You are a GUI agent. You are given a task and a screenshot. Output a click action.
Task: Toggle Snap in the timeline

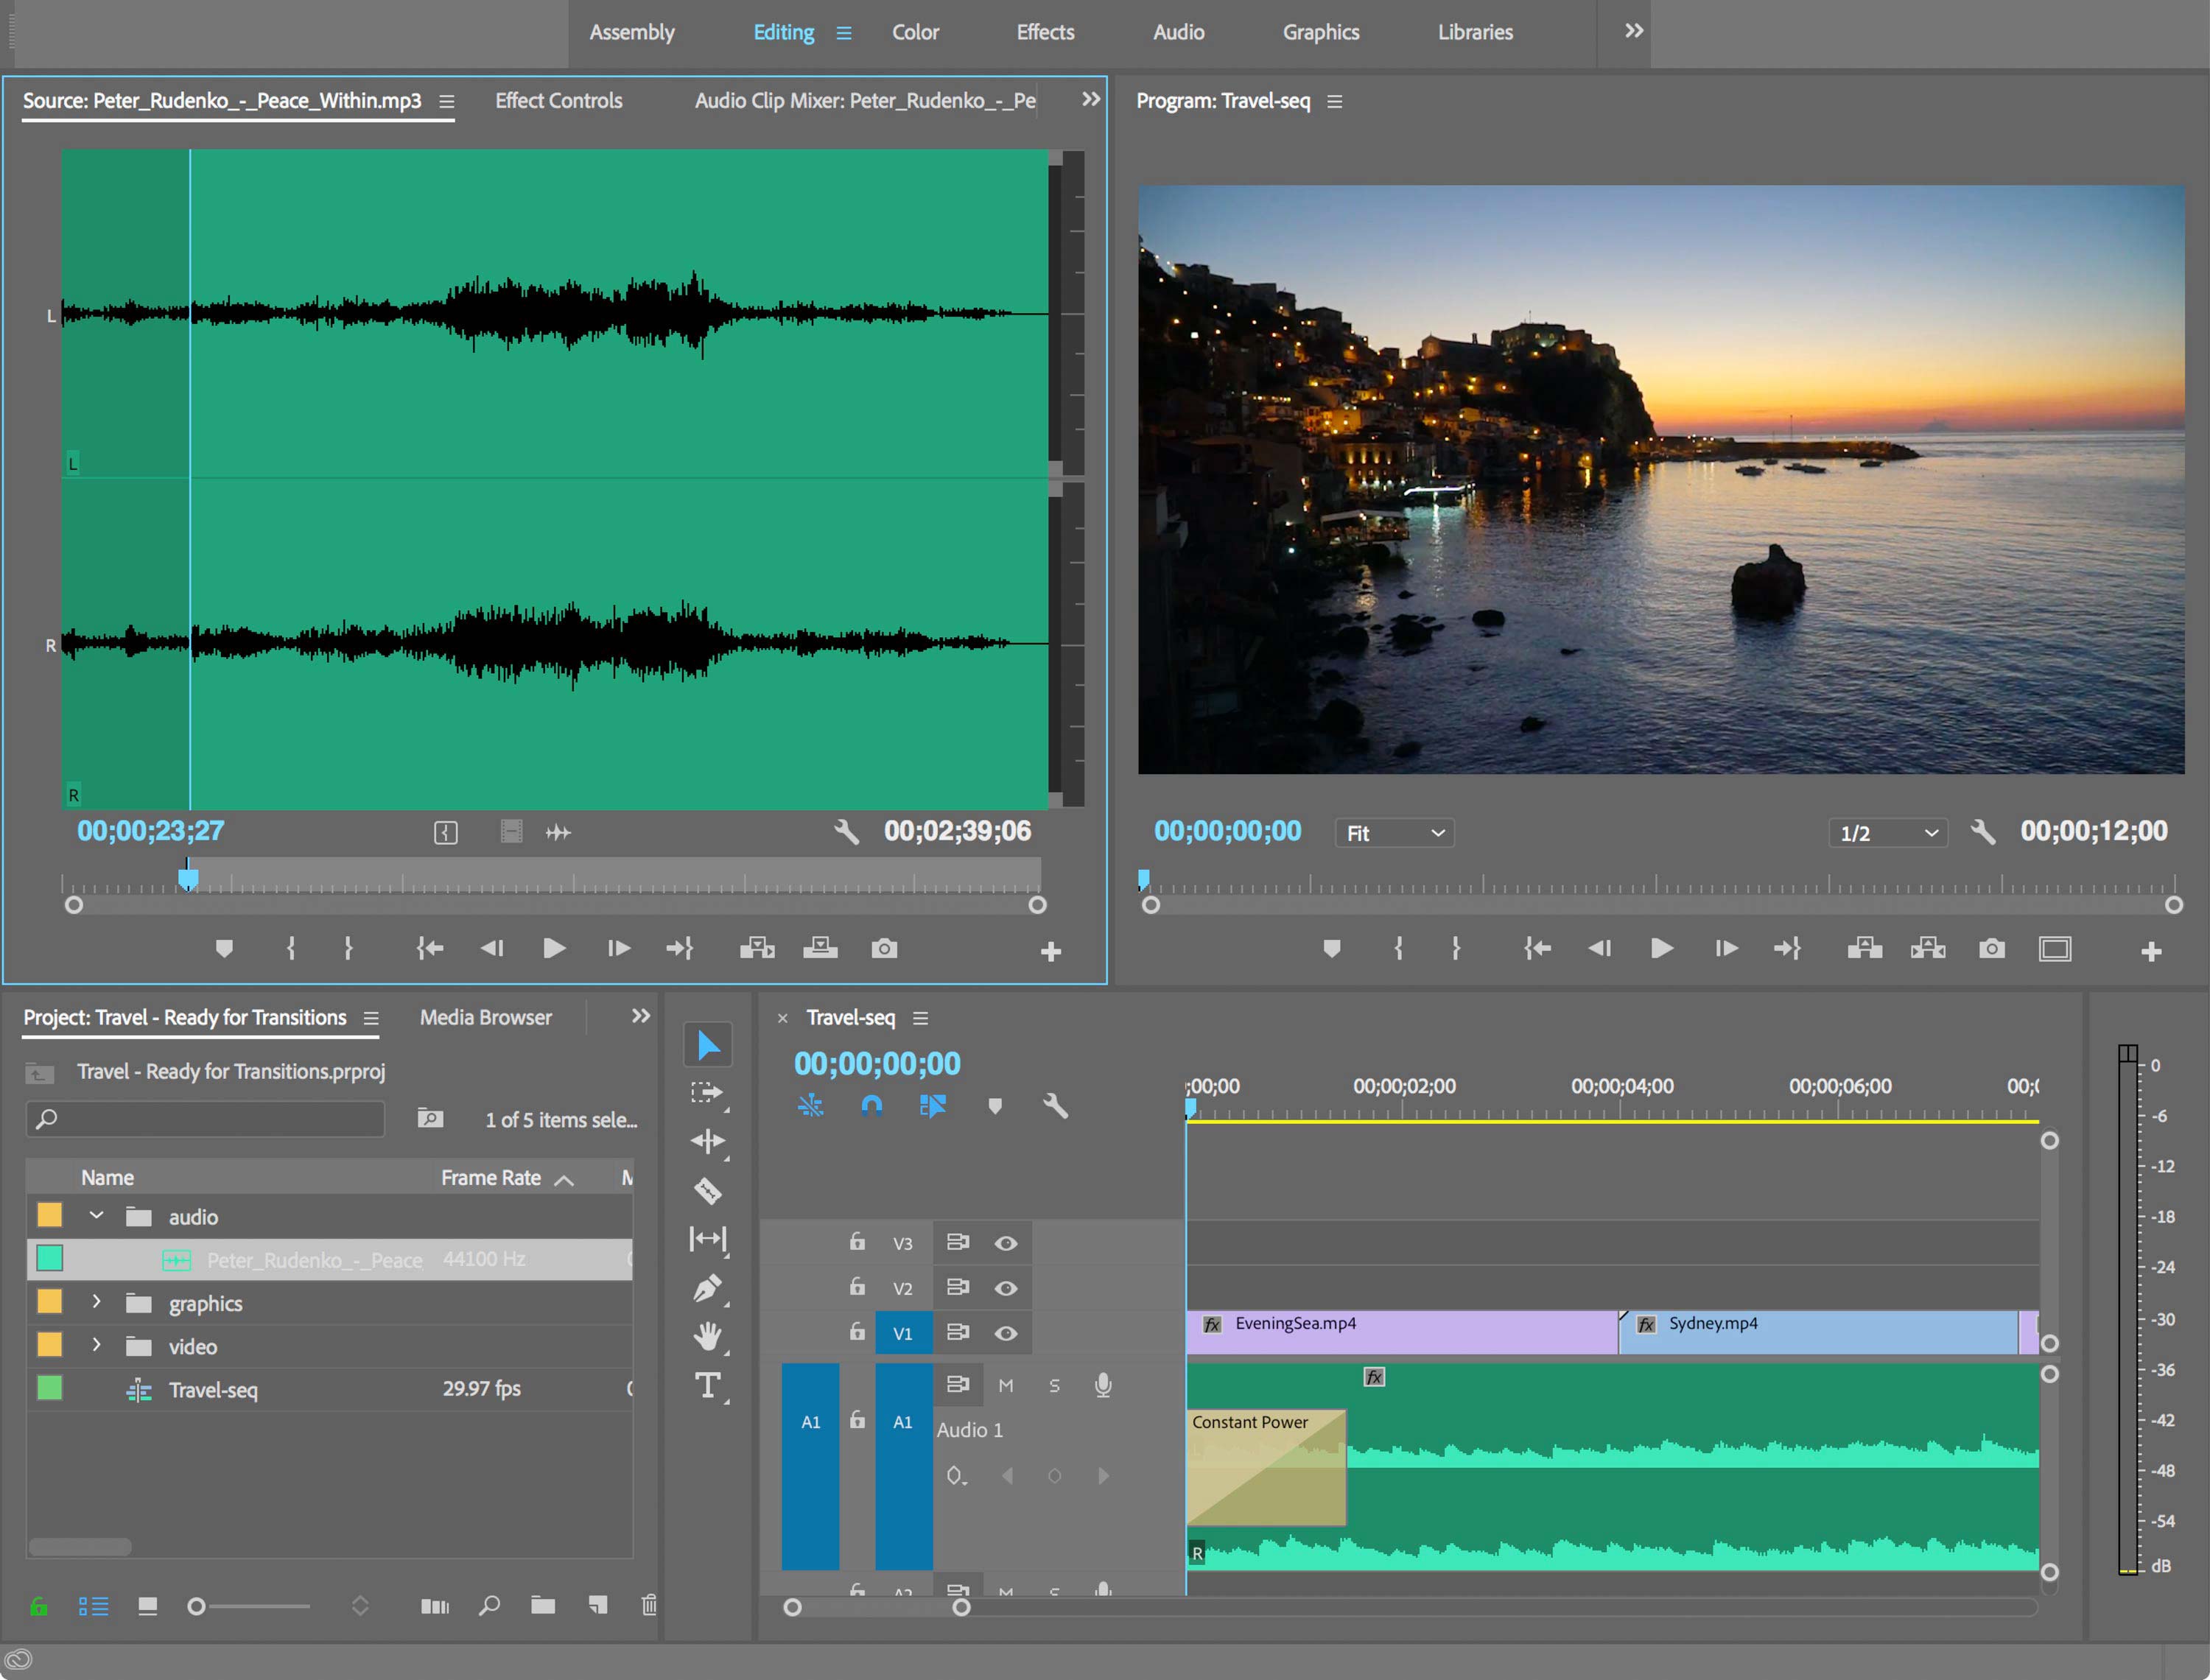click(x=871, y=1106)
